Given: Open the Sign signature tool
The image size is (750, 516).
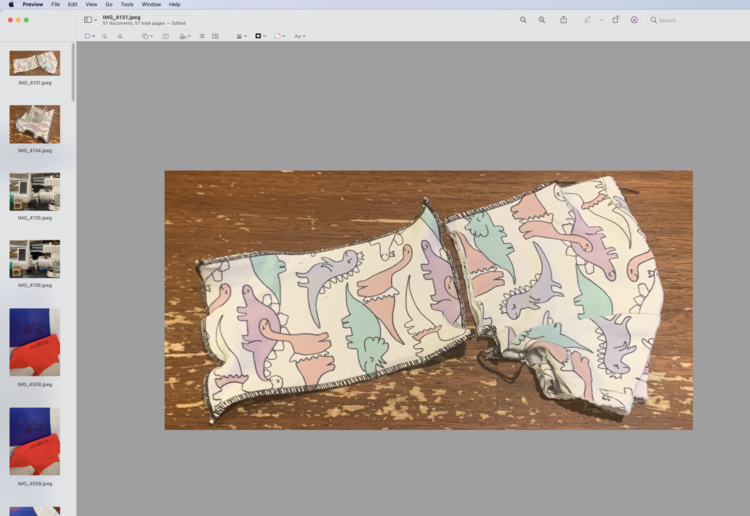Looking at the screenshot, I should tap(183, 36).
